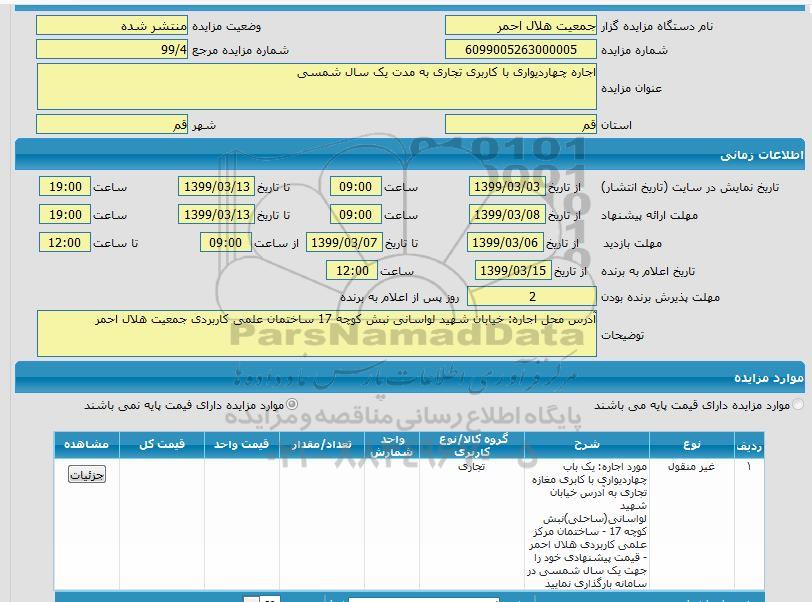Click visit start time field 09:00

(x=226, y=242)
